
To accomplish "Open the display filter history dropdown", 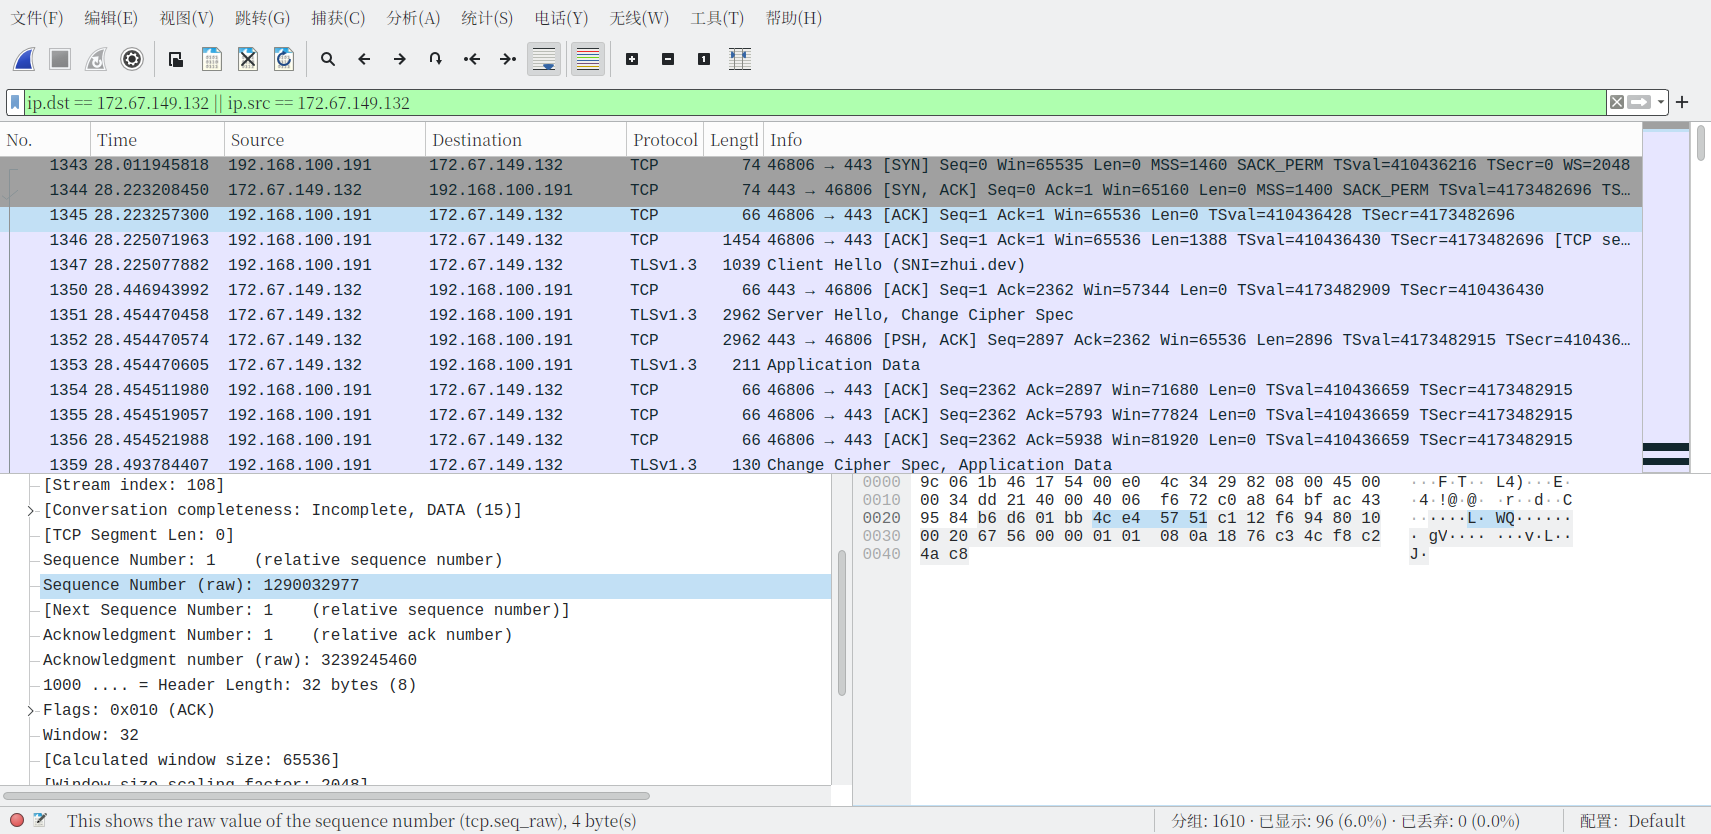I will (1660, 102).
